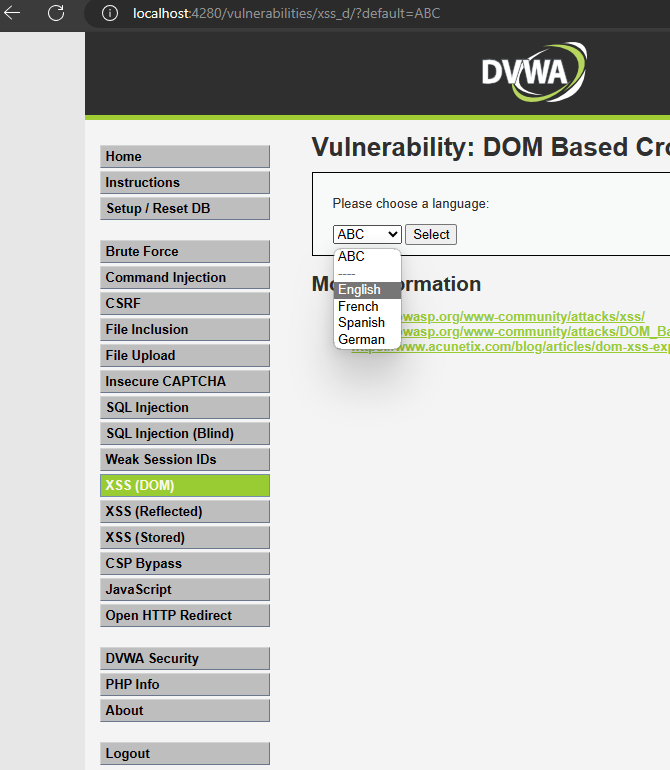Open the XSS (Reflected) page

(x=185, y=512)
